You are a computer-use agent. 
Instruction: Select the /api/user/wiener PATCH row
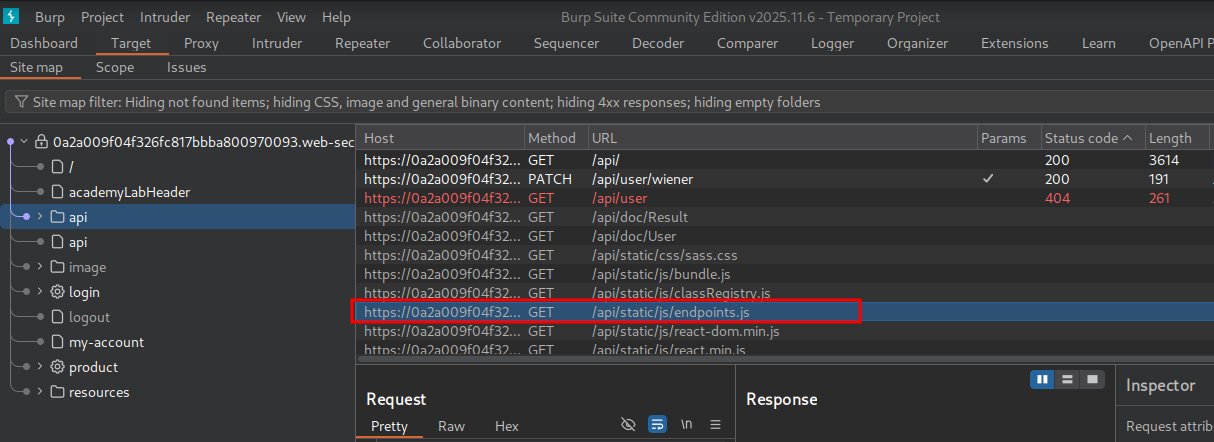tap(785, 179)
